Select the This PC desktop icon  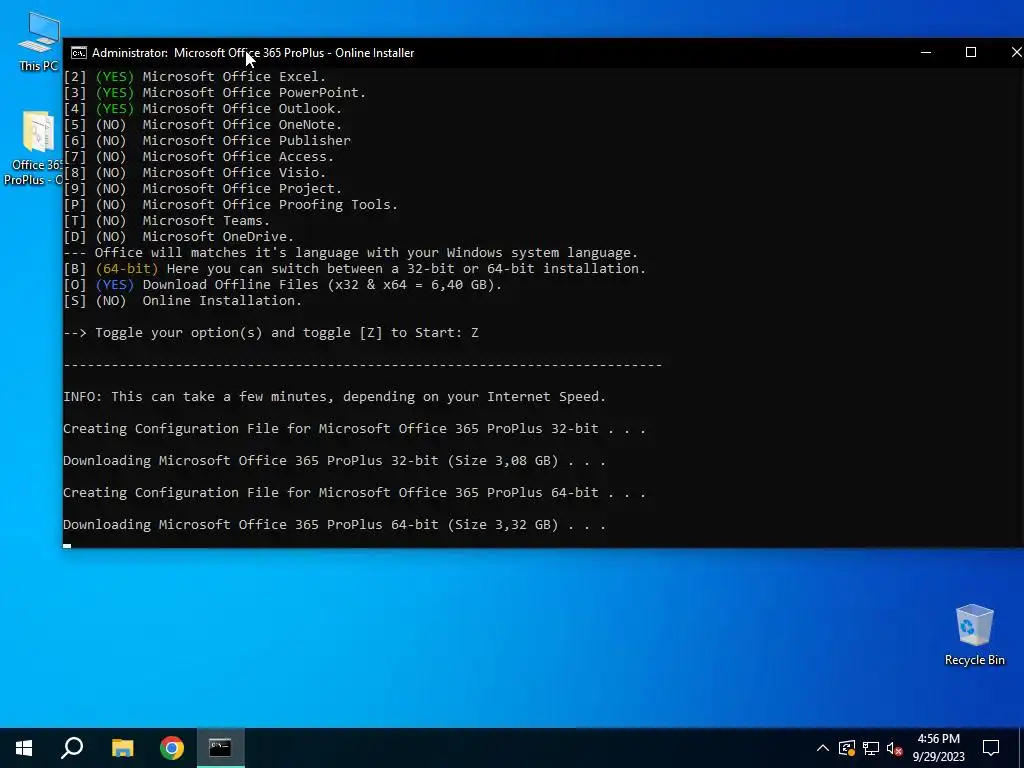point(39,41)
